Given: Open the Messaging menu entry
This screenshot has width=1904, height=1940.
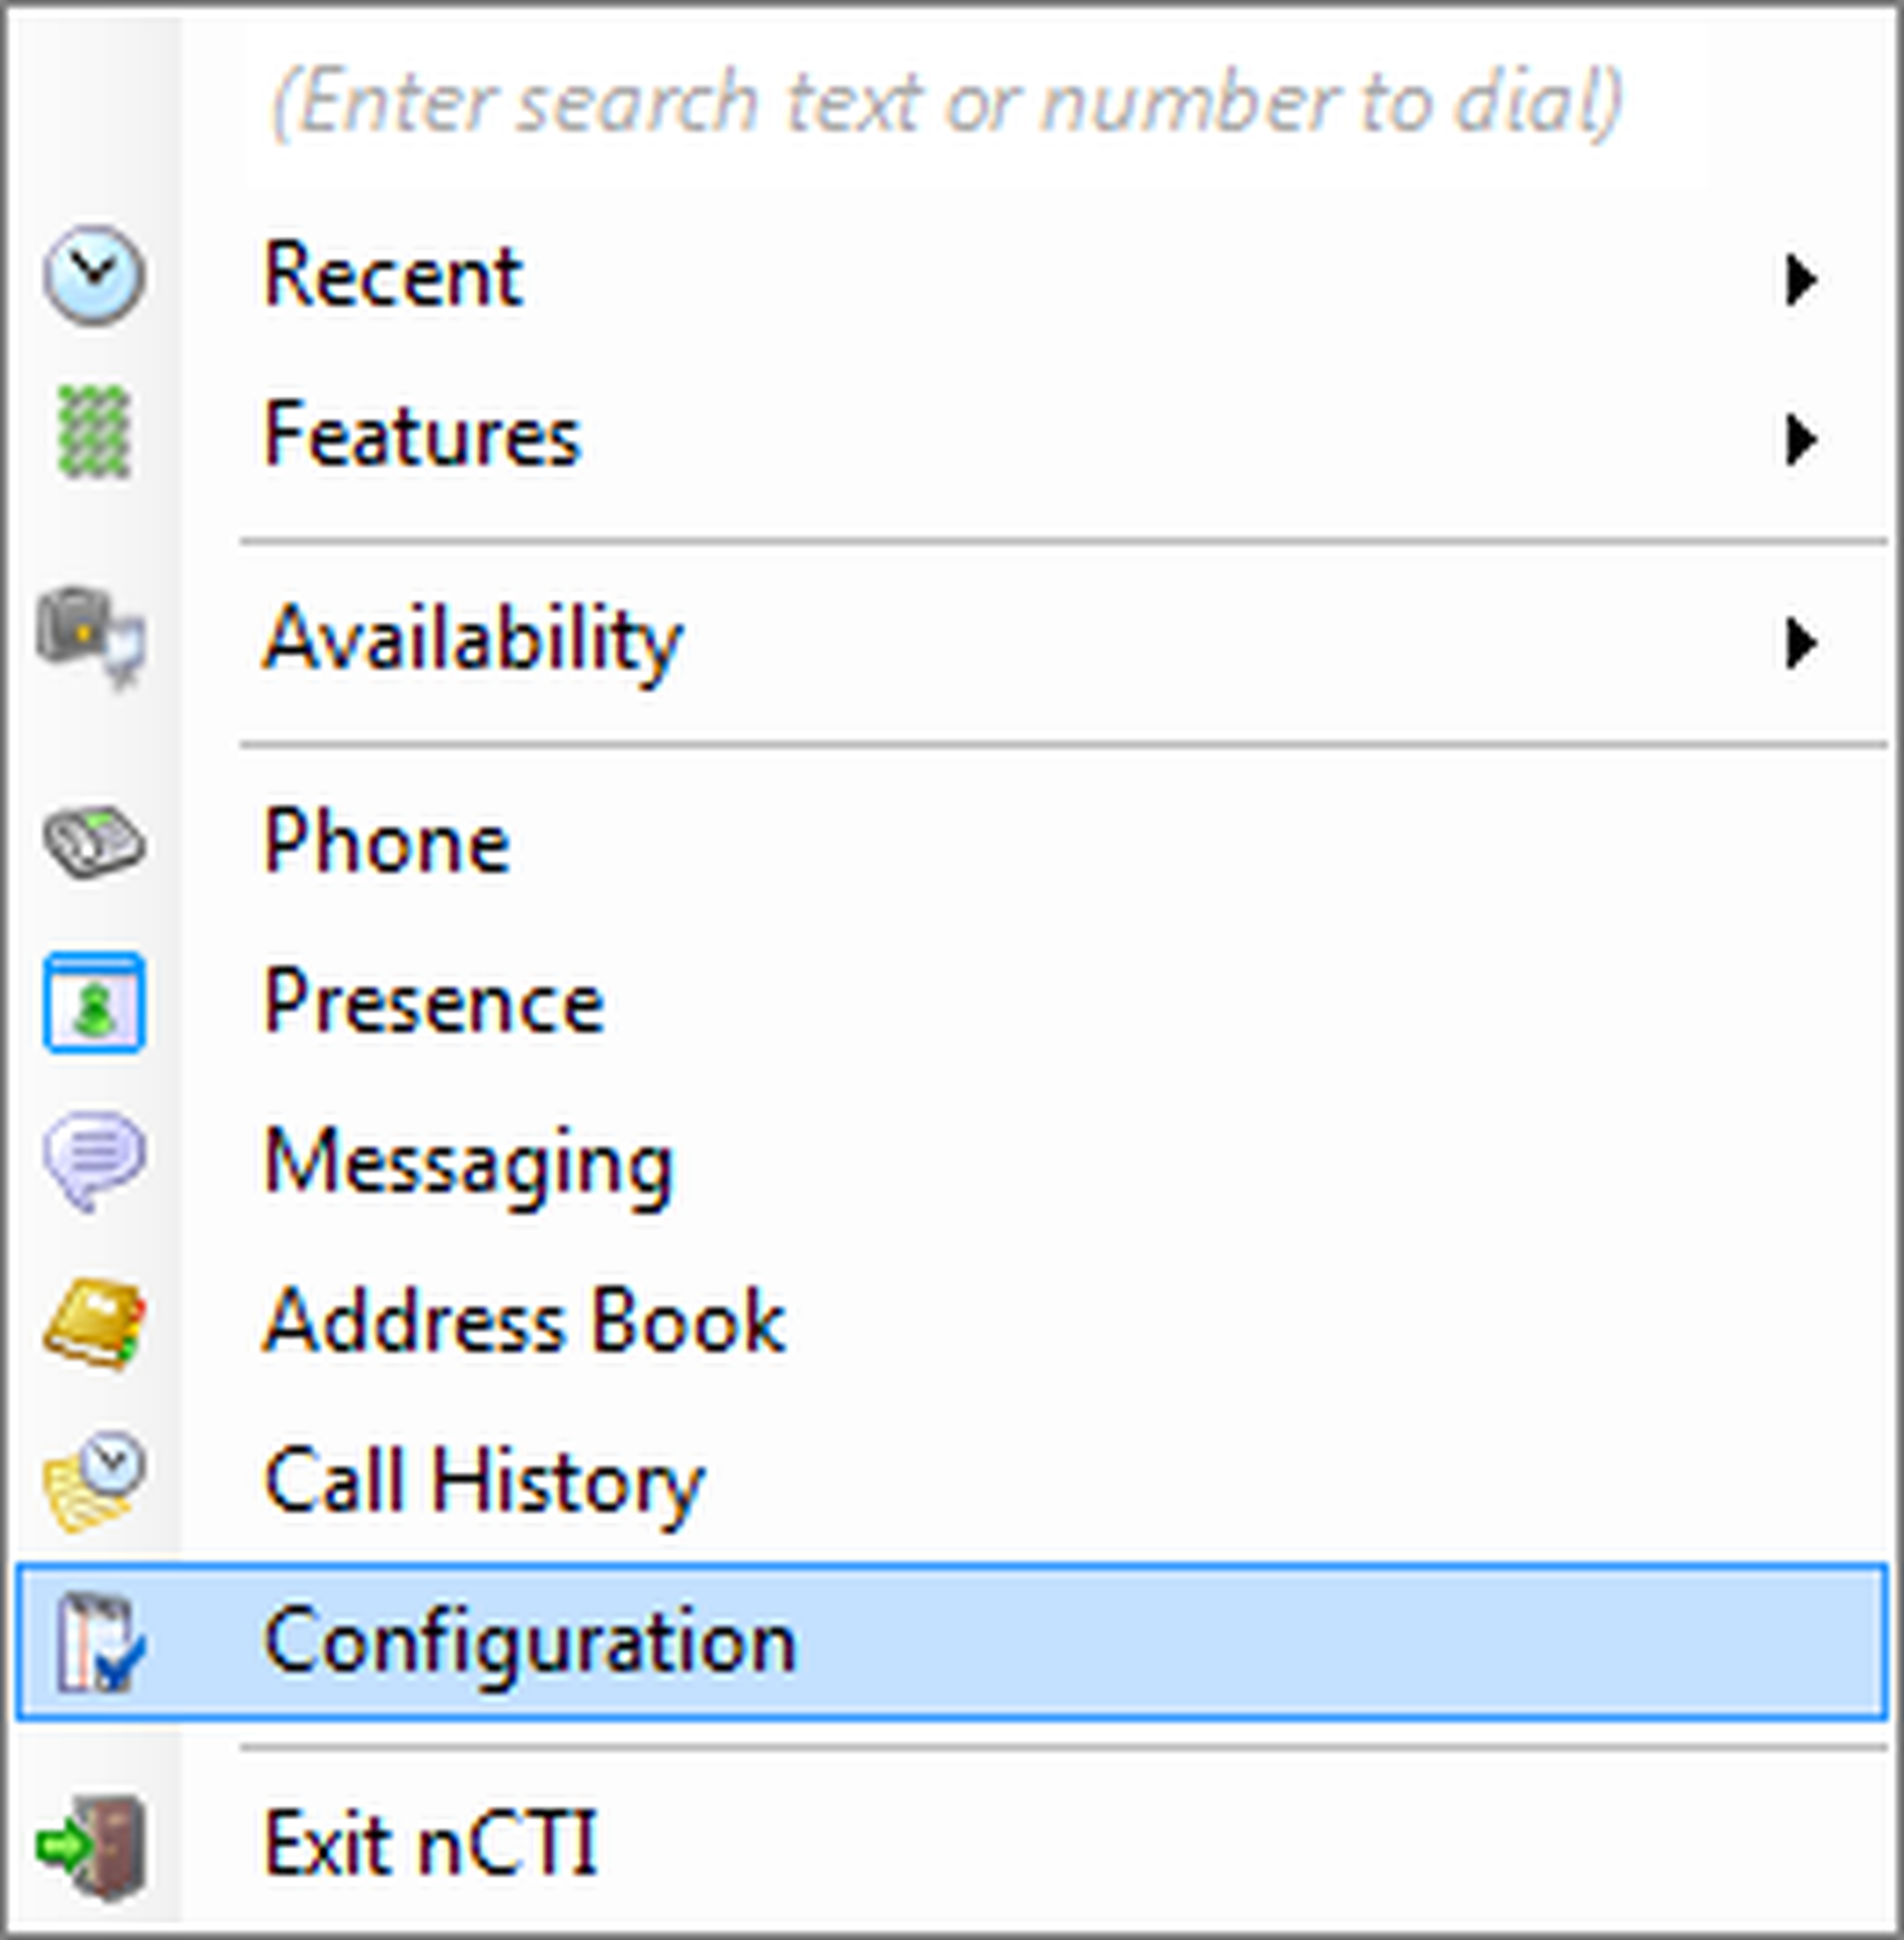Looking at the screenshot, I should [x=468, y=1162].
